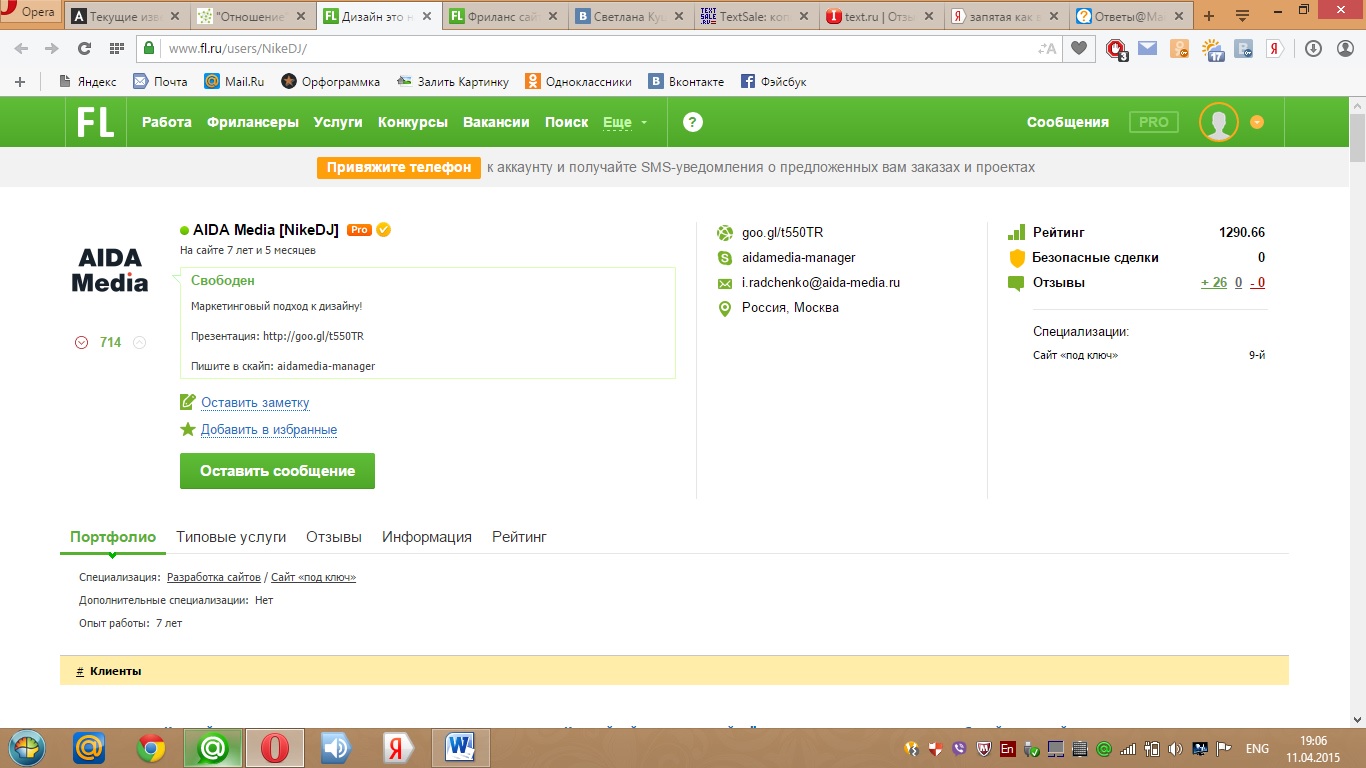
Task: Open 'Разработка сайтов' specialization link
Action: [x=214, y=577]
